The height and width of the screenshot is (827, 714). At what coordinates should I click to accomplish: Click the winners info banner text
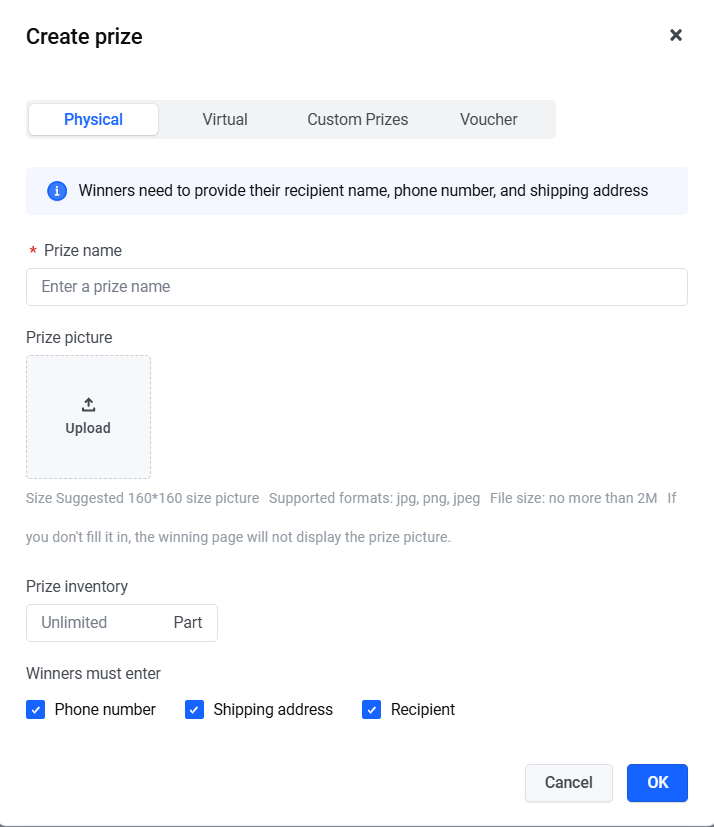tap(363, 191)
